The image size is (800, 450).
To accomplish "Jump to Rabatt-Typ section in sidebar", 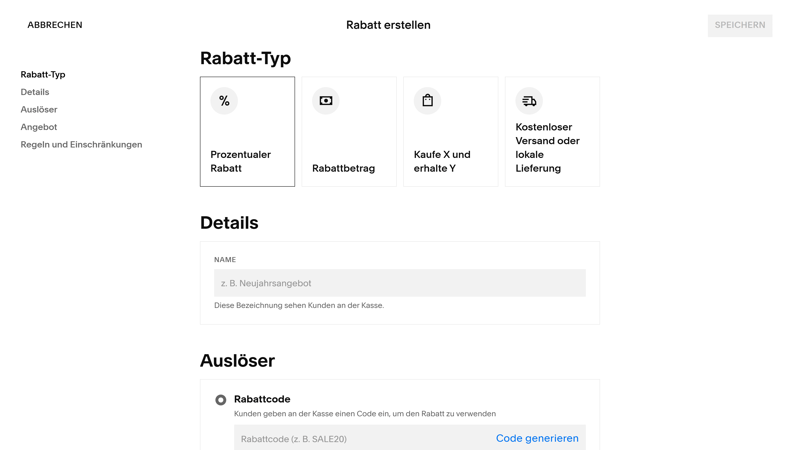I will point(43,75).
